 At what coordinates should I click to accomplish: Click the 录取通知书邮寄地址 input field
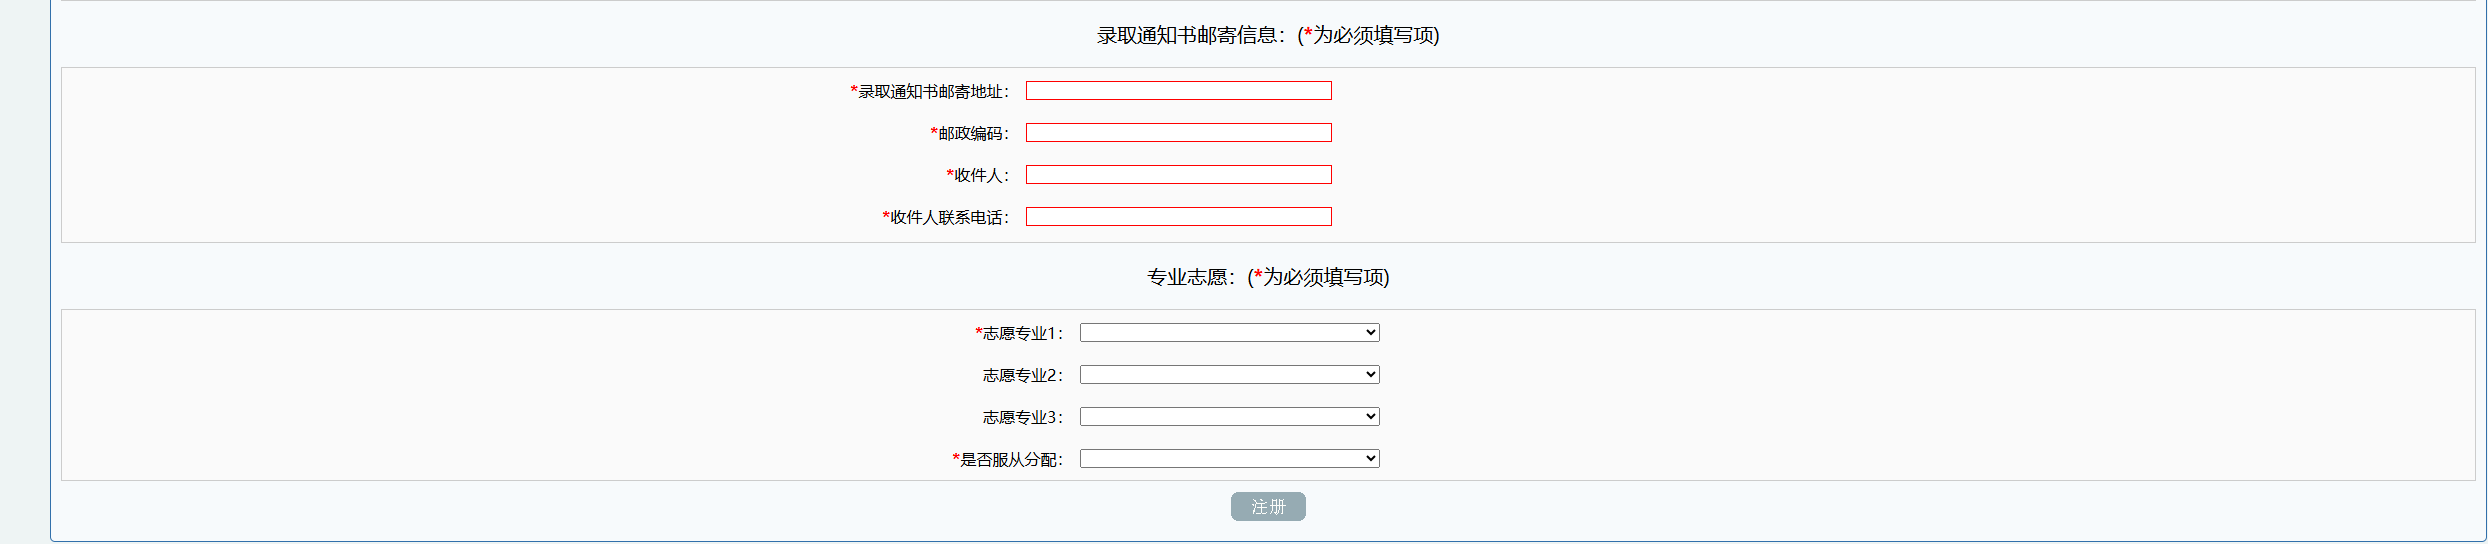1178,91
